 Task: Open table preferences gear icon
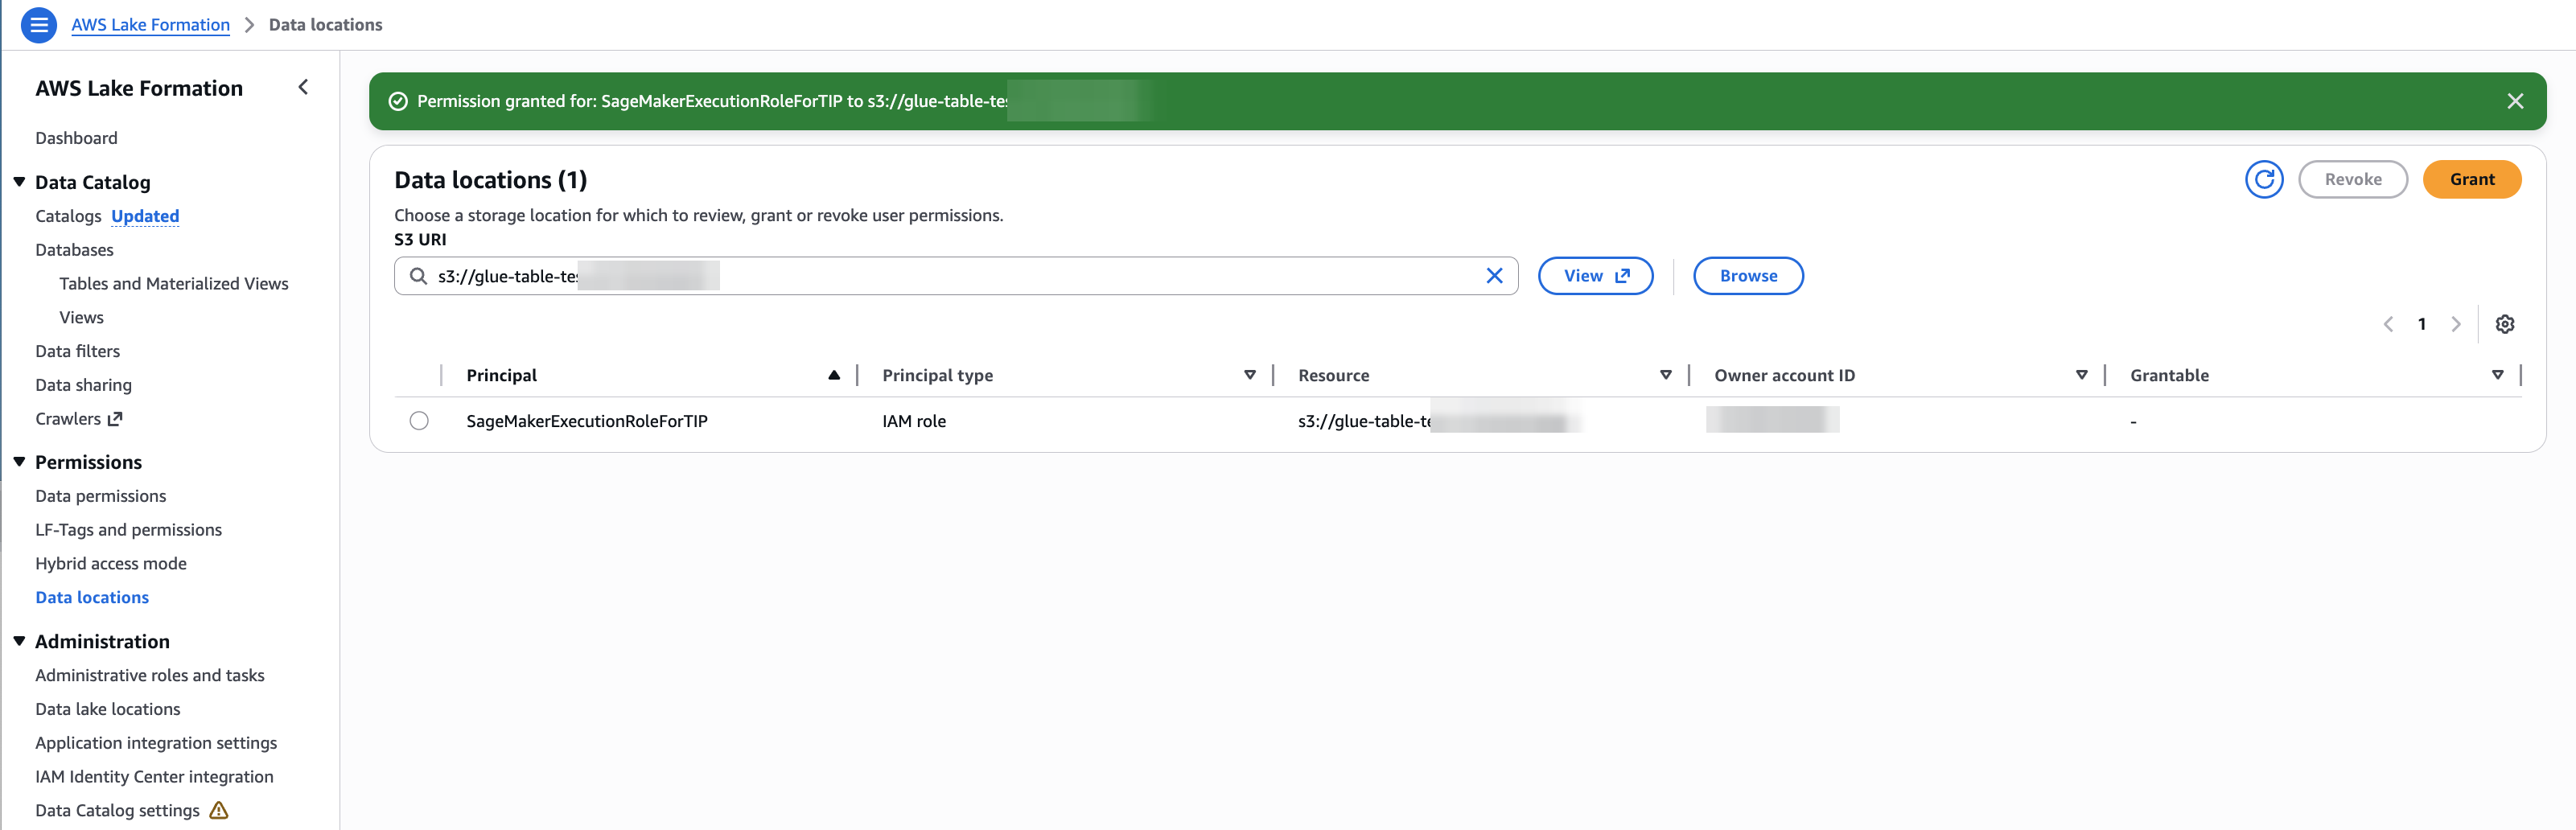point(2504,324)
